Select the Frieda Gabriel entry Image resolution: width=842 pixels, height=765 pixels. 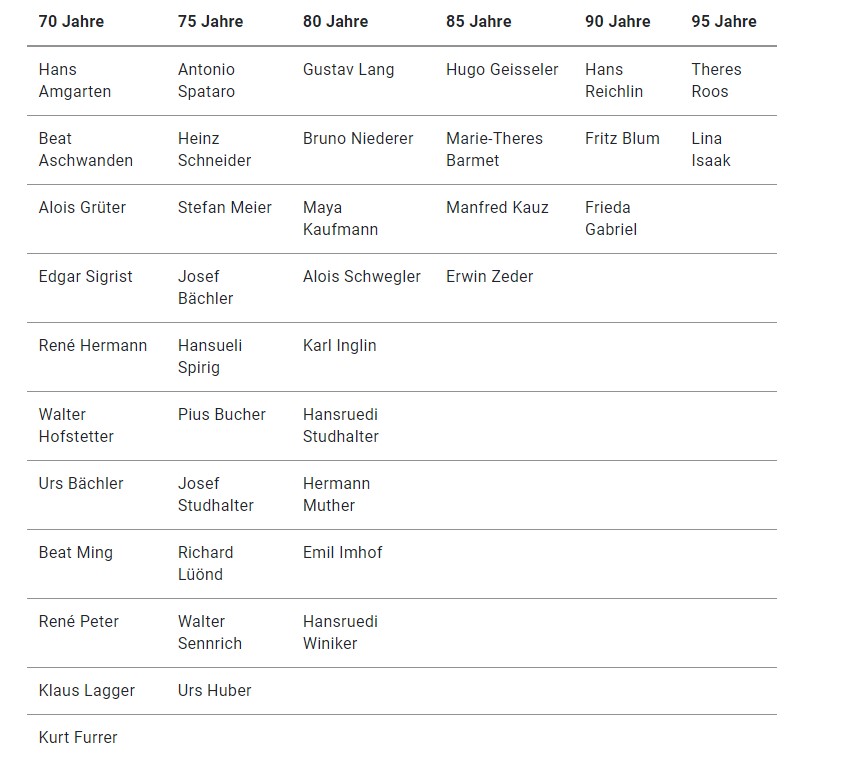point(611,218)
